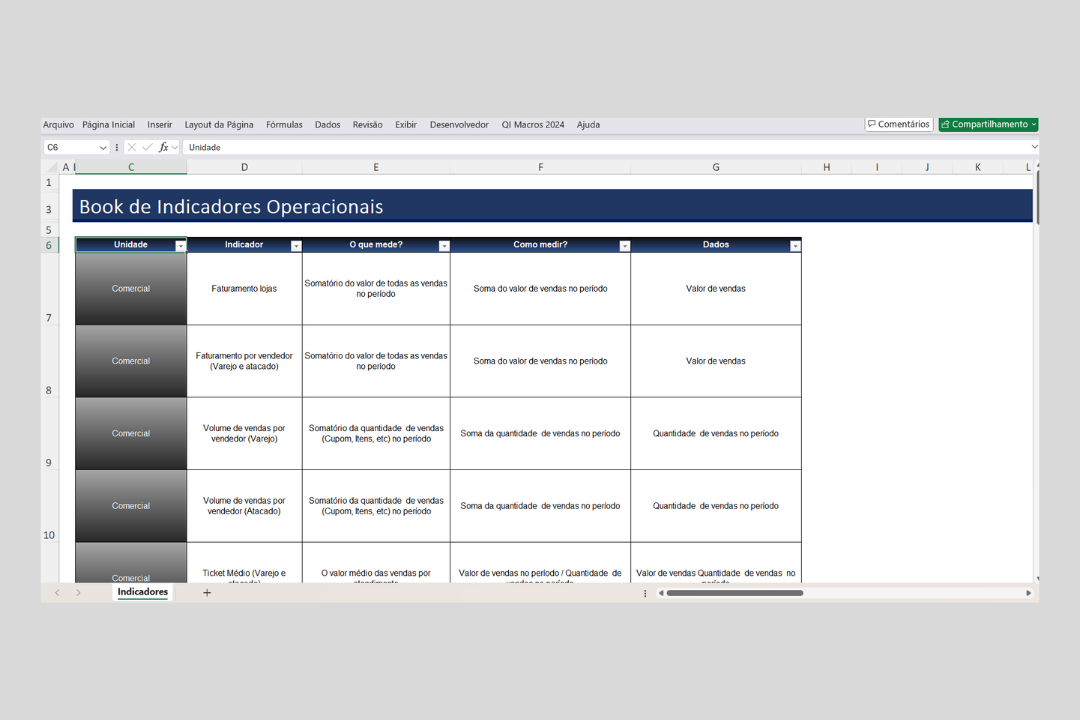Open the QI Macros 2024 tab
This screenshot has width=1080, height=720.
coord(533,125)
